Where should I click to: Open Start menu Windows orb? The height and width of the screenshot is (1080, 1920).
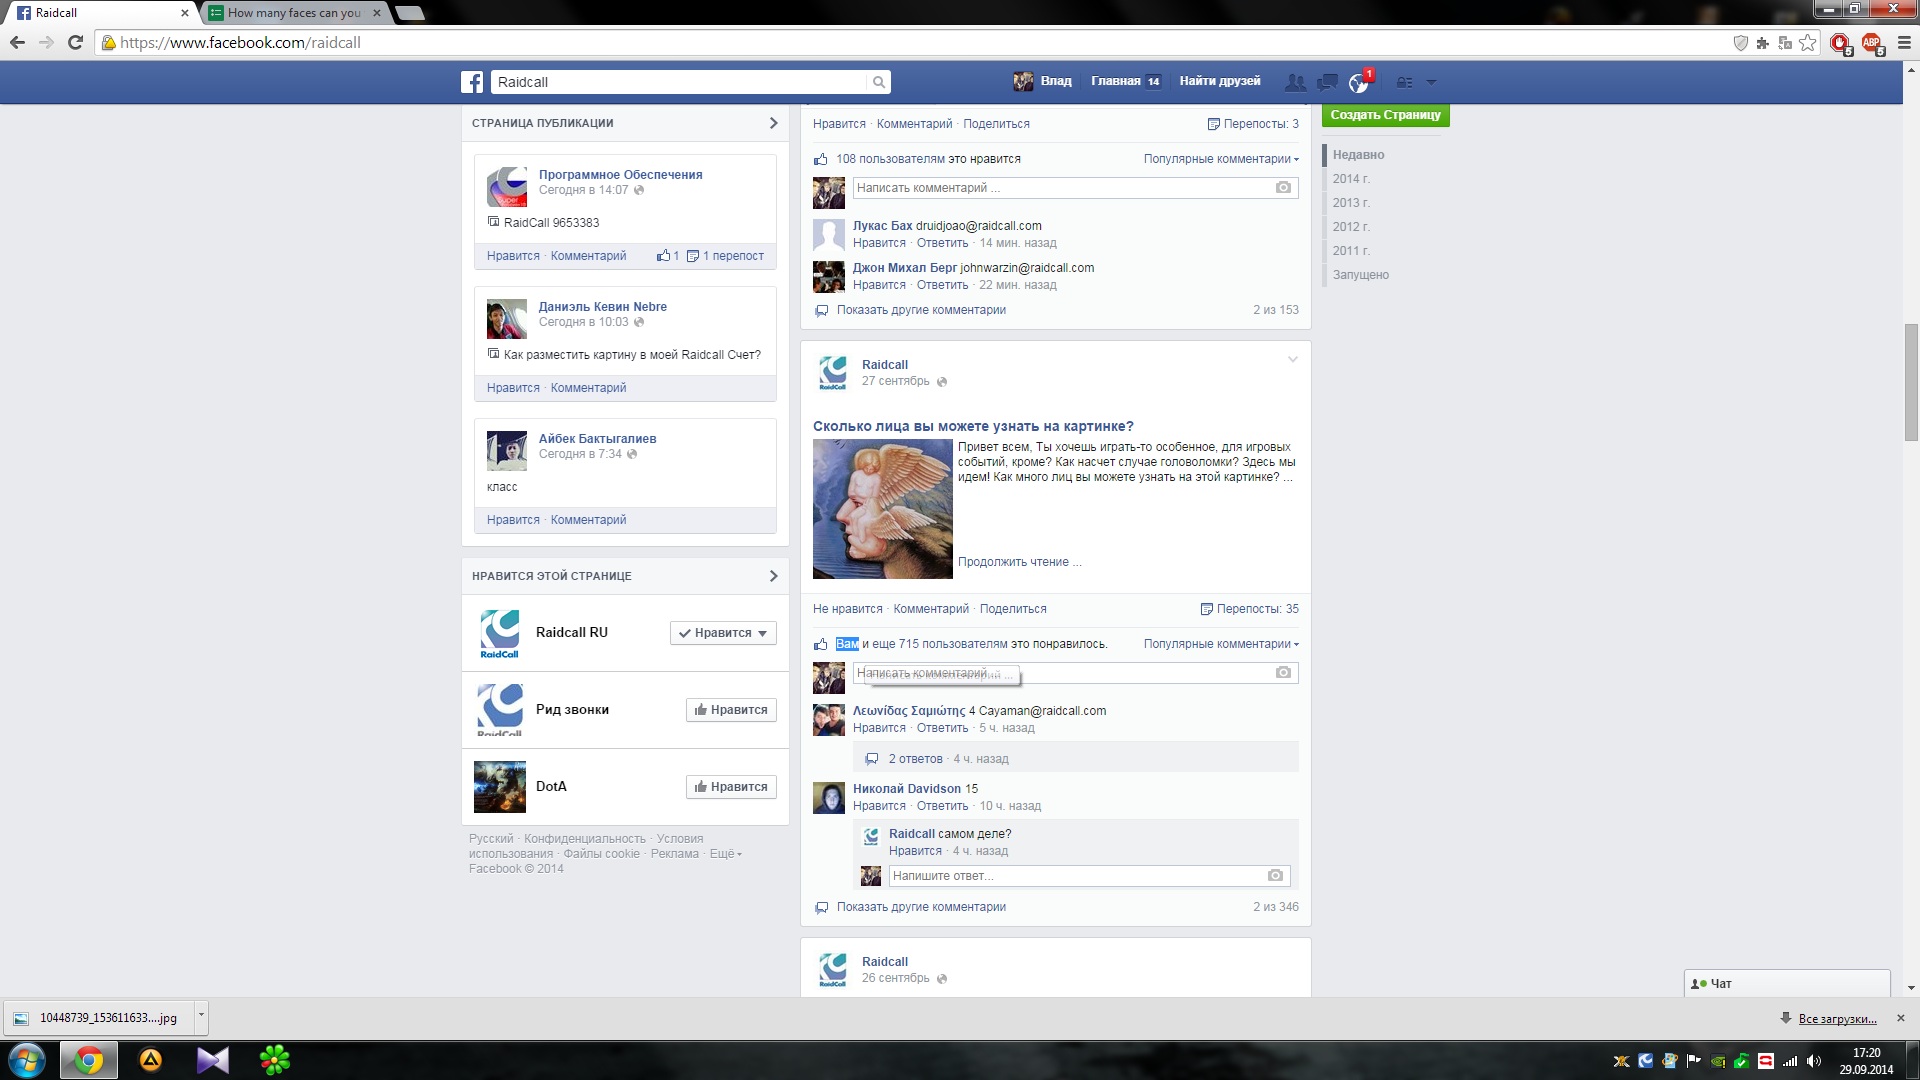(x=27, y=1060)
